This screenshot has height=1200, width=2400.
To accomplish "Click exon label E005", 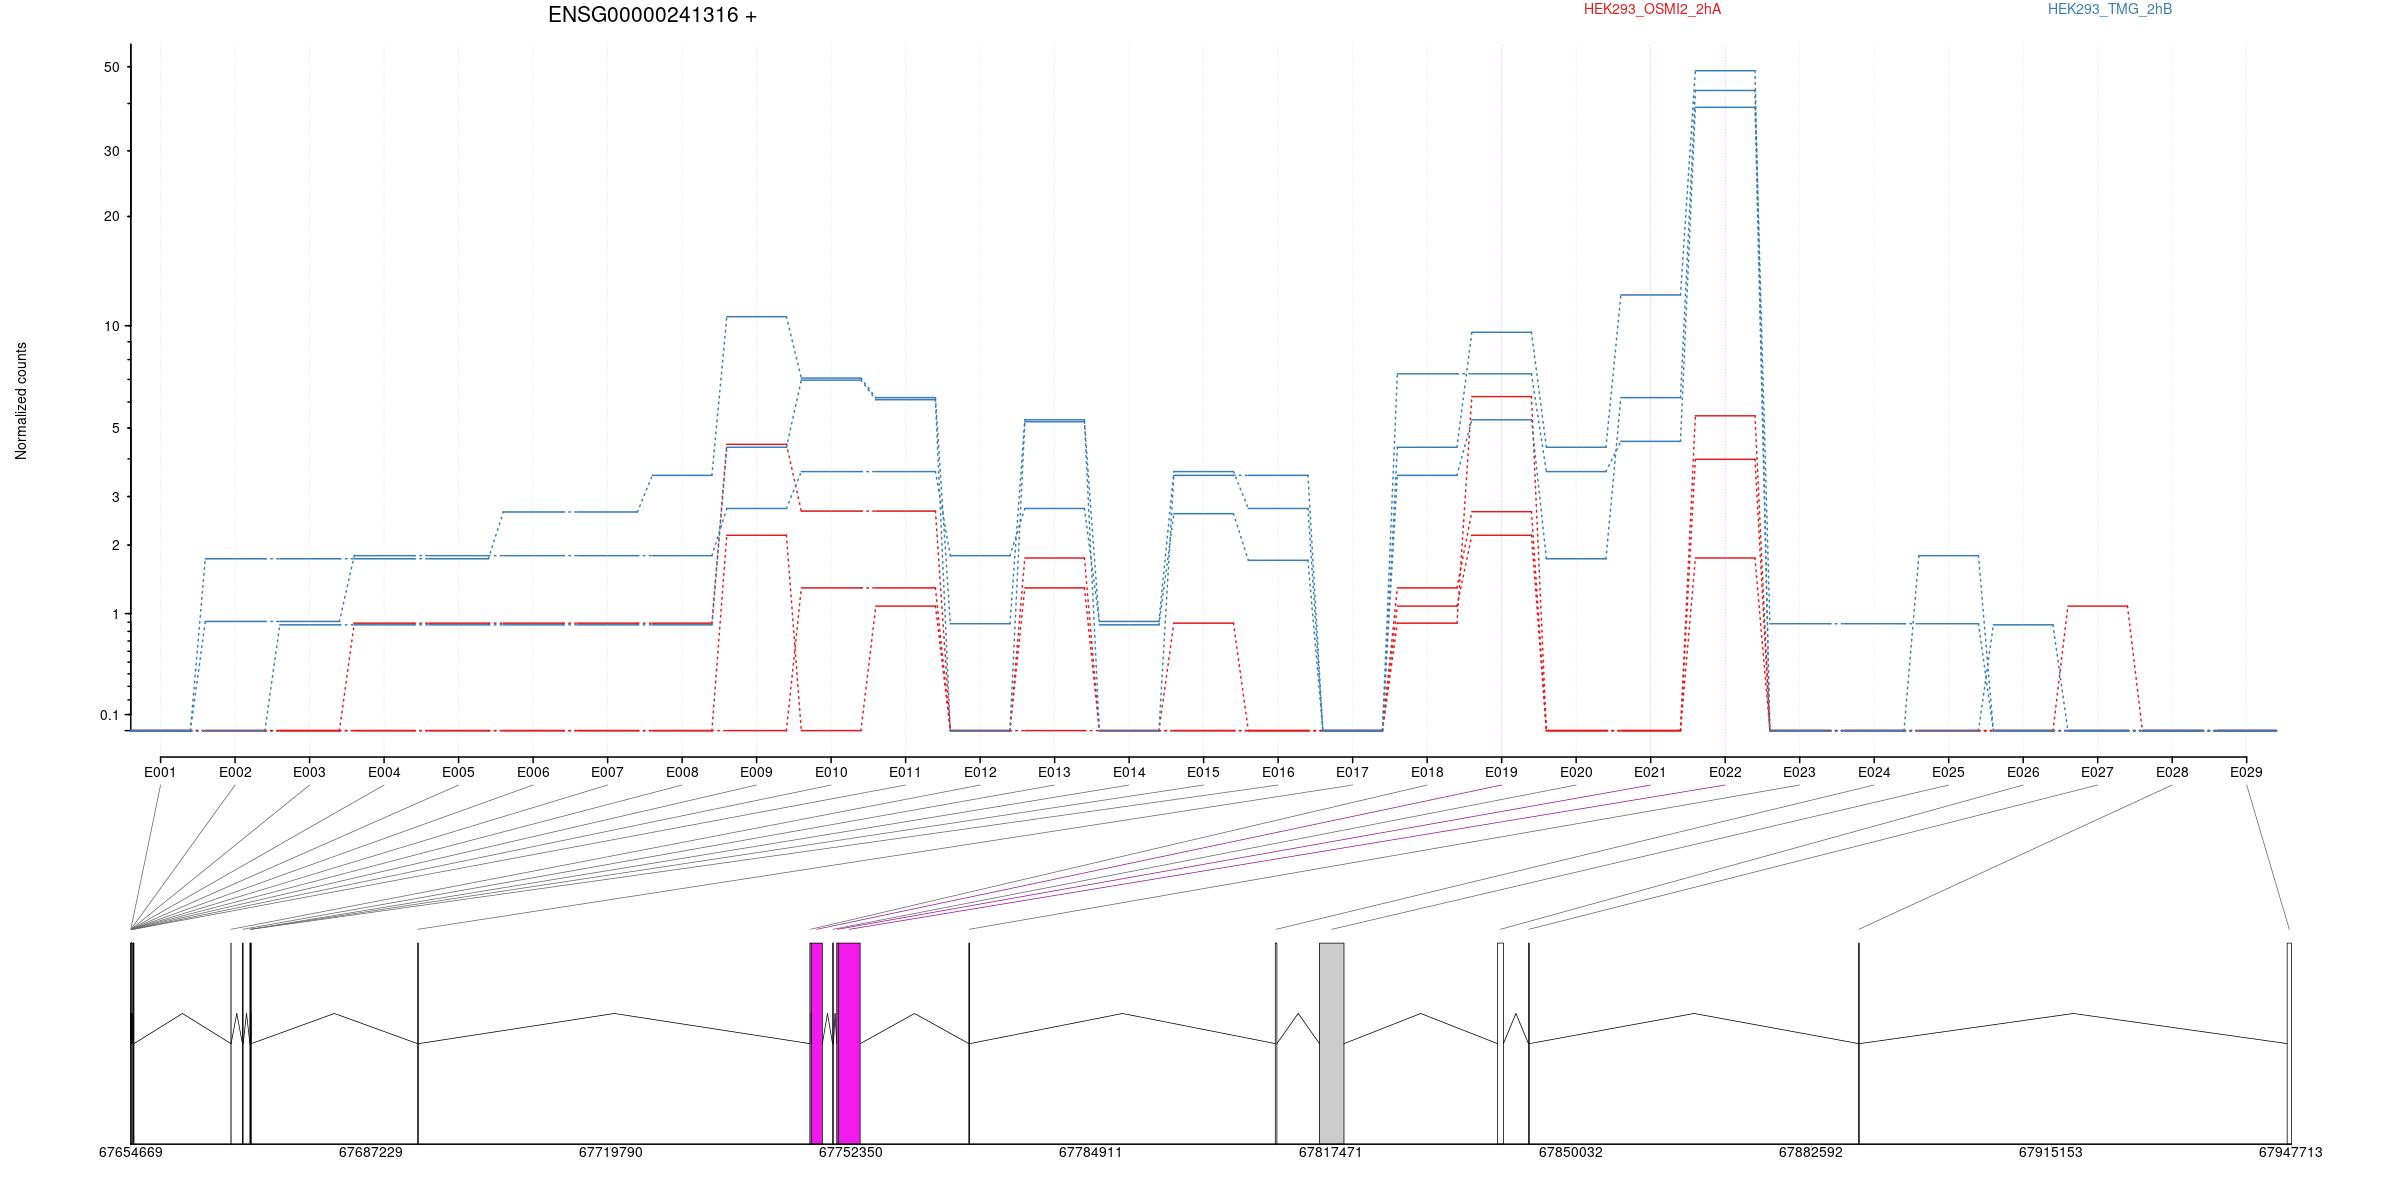I will pyautogui.click(x=458, y=772).
